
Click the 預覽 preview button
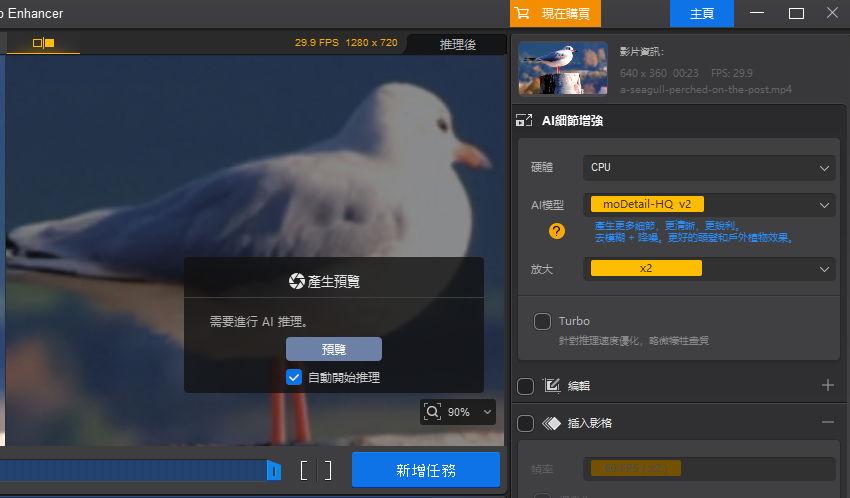point(334,349)
